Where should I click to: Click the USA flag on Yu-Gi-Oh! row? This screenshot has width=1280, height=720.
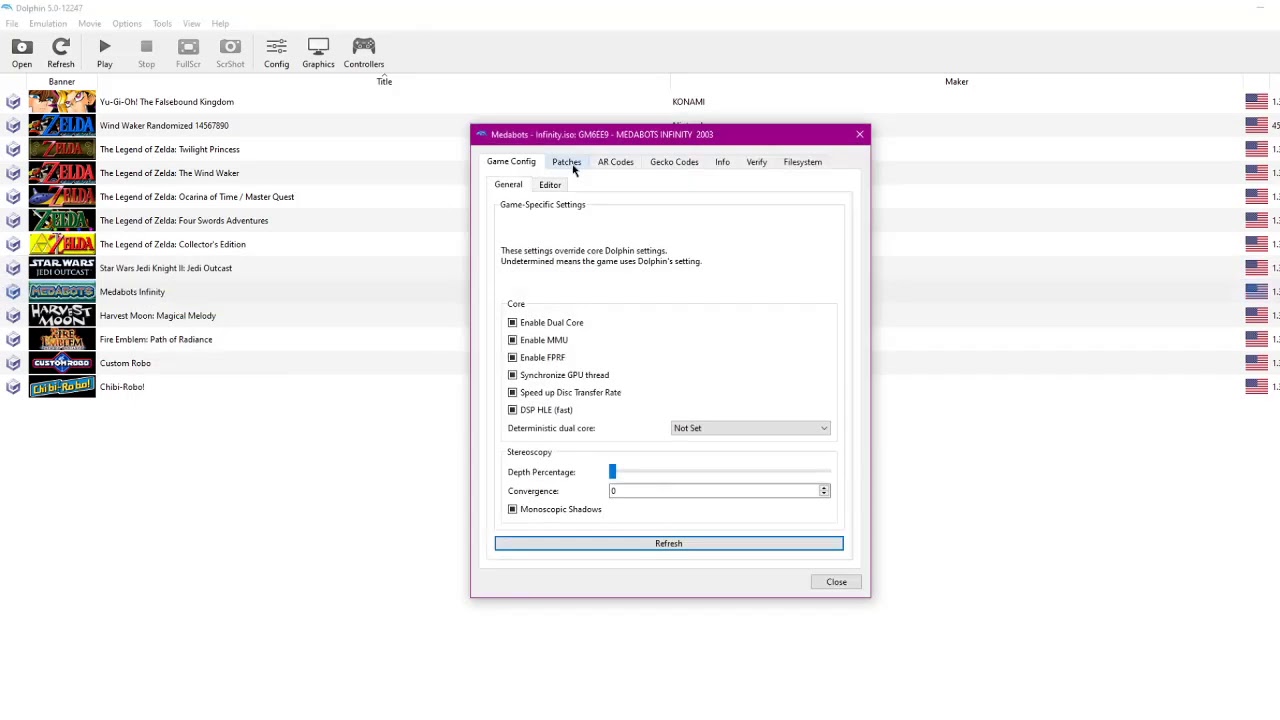point(1257,102)
